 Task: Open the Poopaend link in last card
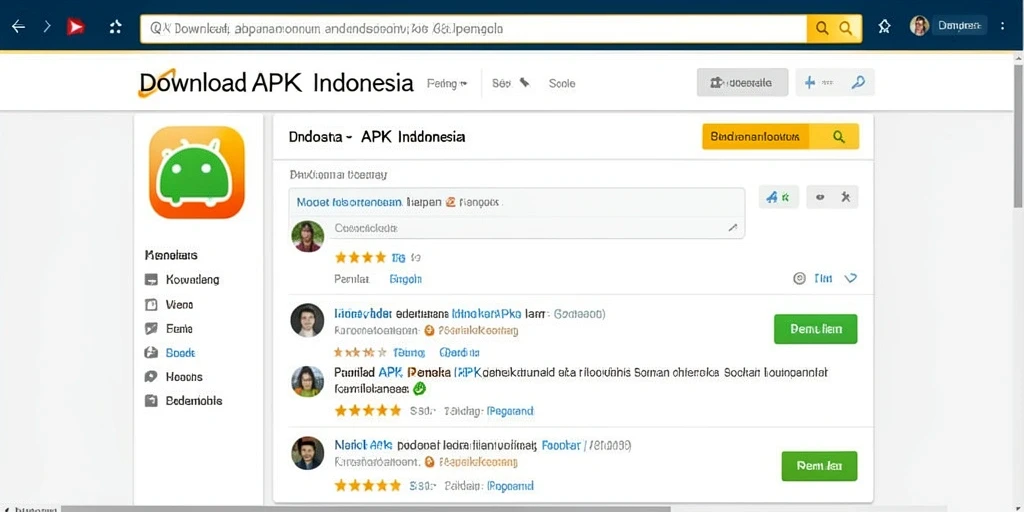pyautogui.click(x=511, y=486)
